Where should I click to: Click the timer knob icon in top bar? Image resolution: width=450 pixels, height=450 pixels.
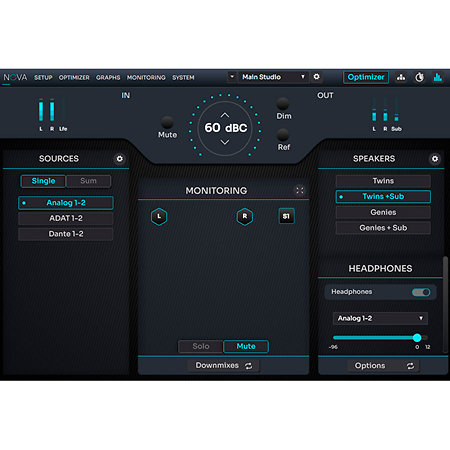(419, 77)
